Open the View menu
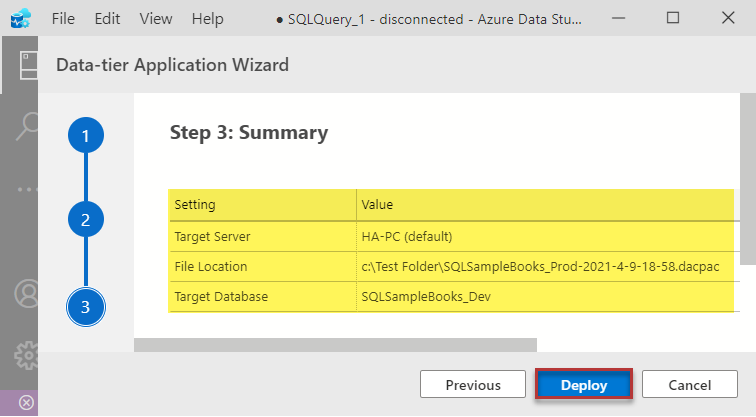This screenshot has width=756, height=417. pos(156,19)
